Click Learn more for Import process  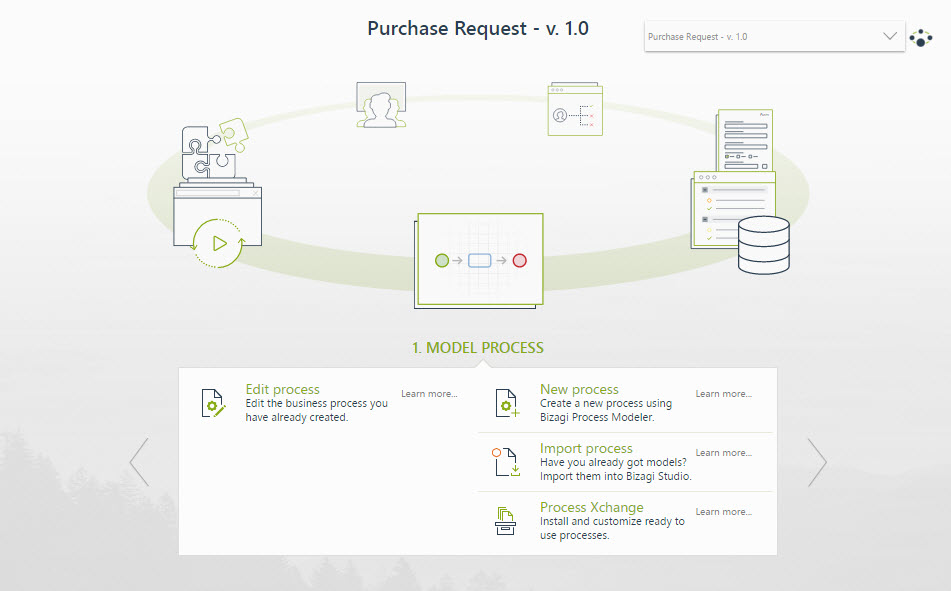[x=724, y=453]
